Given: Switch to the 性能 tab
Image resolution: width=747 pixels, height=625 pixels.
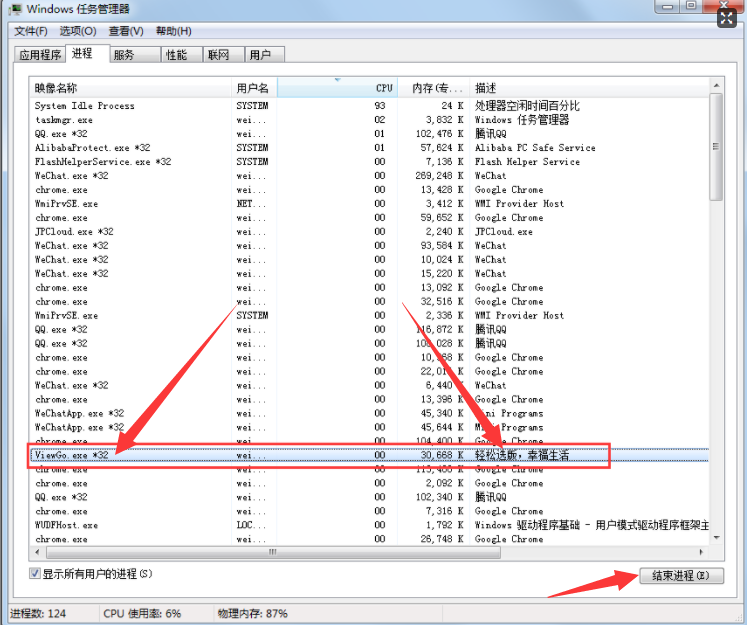Looking at the screenshot, I should click(x=182, y=55).
